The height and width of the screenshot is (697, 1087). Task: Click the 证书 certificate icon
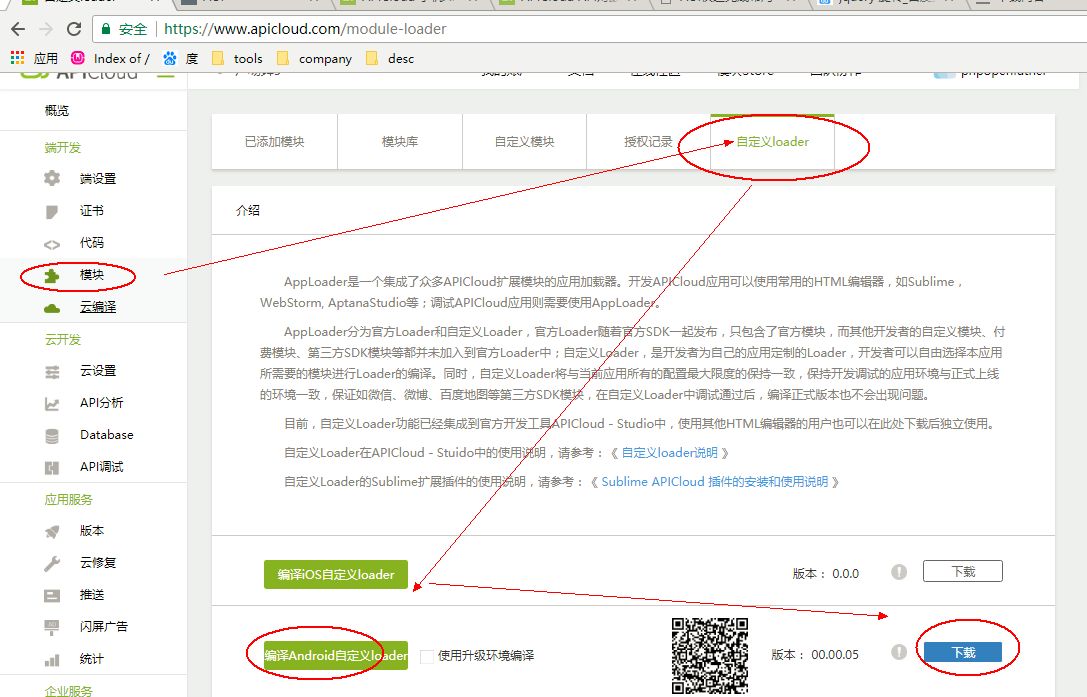[x=52, y=211]
